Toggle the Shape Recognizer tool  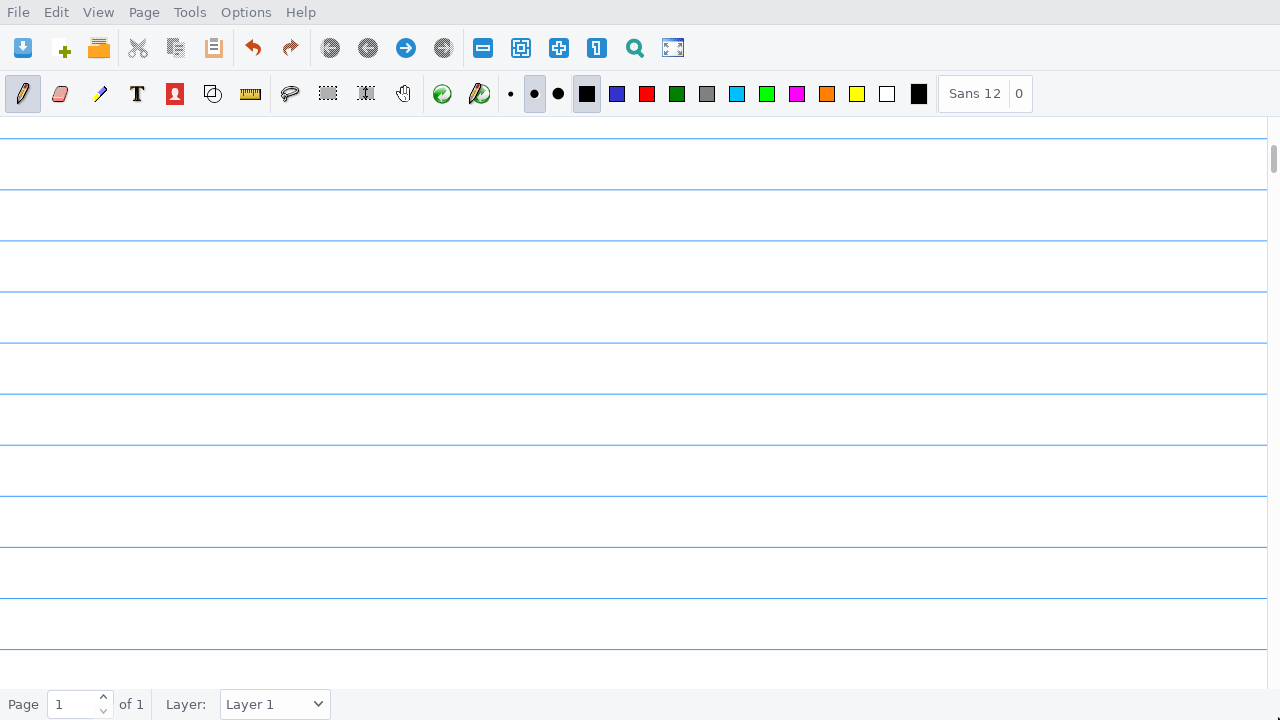(212, 94)
